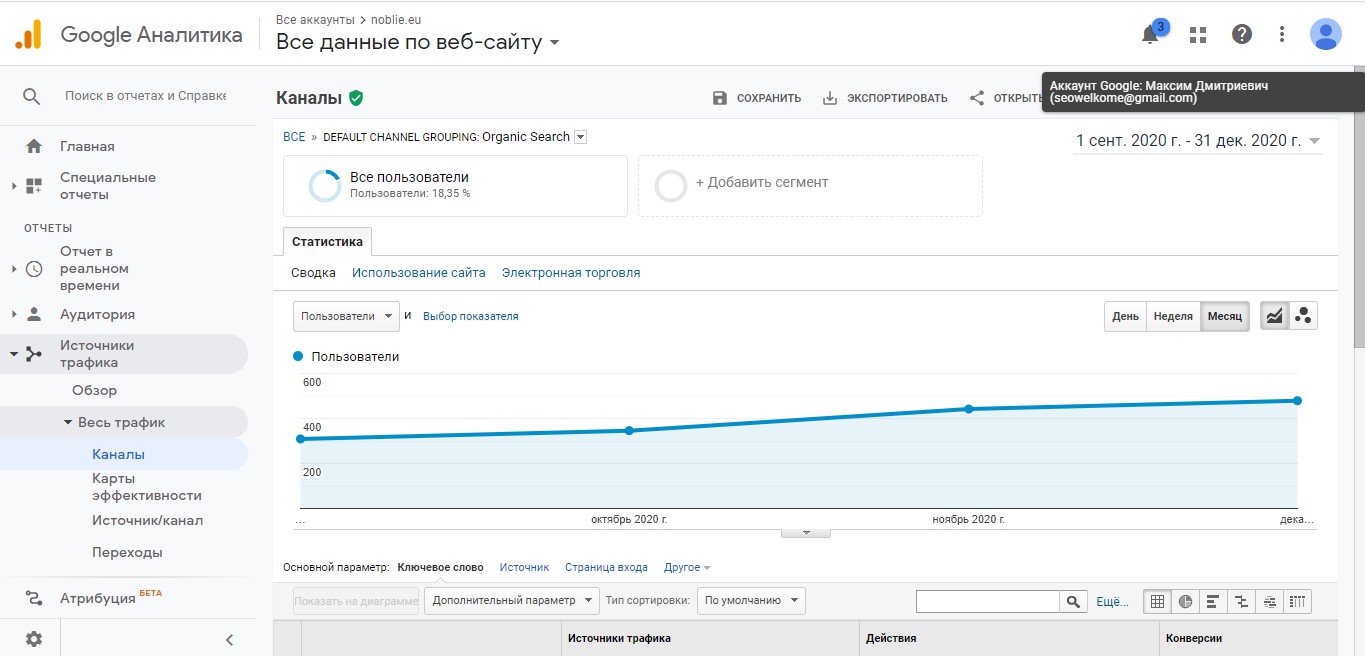Open the date range picker
The width and height of the screenshot is (1365, 656).
click(x=1198, y=141)
